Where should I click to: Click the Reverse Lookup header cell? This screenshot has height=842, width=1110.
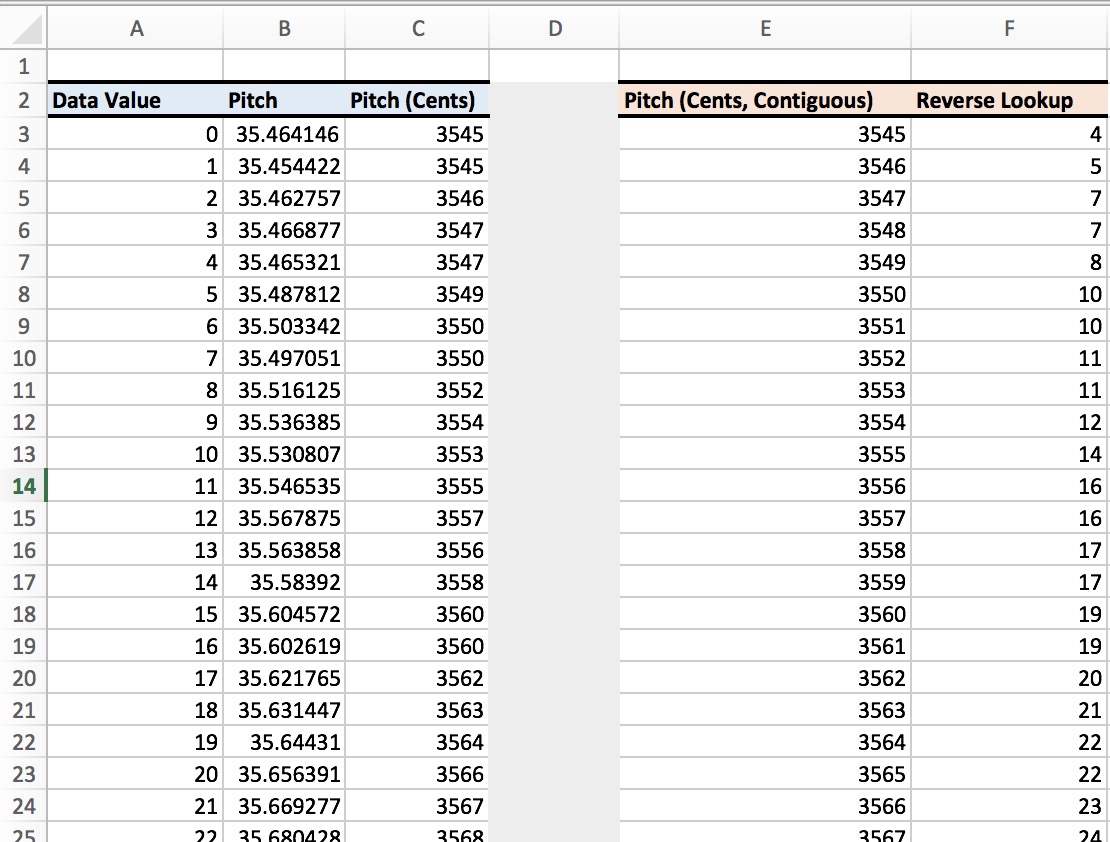click(x=1007, y=100)
